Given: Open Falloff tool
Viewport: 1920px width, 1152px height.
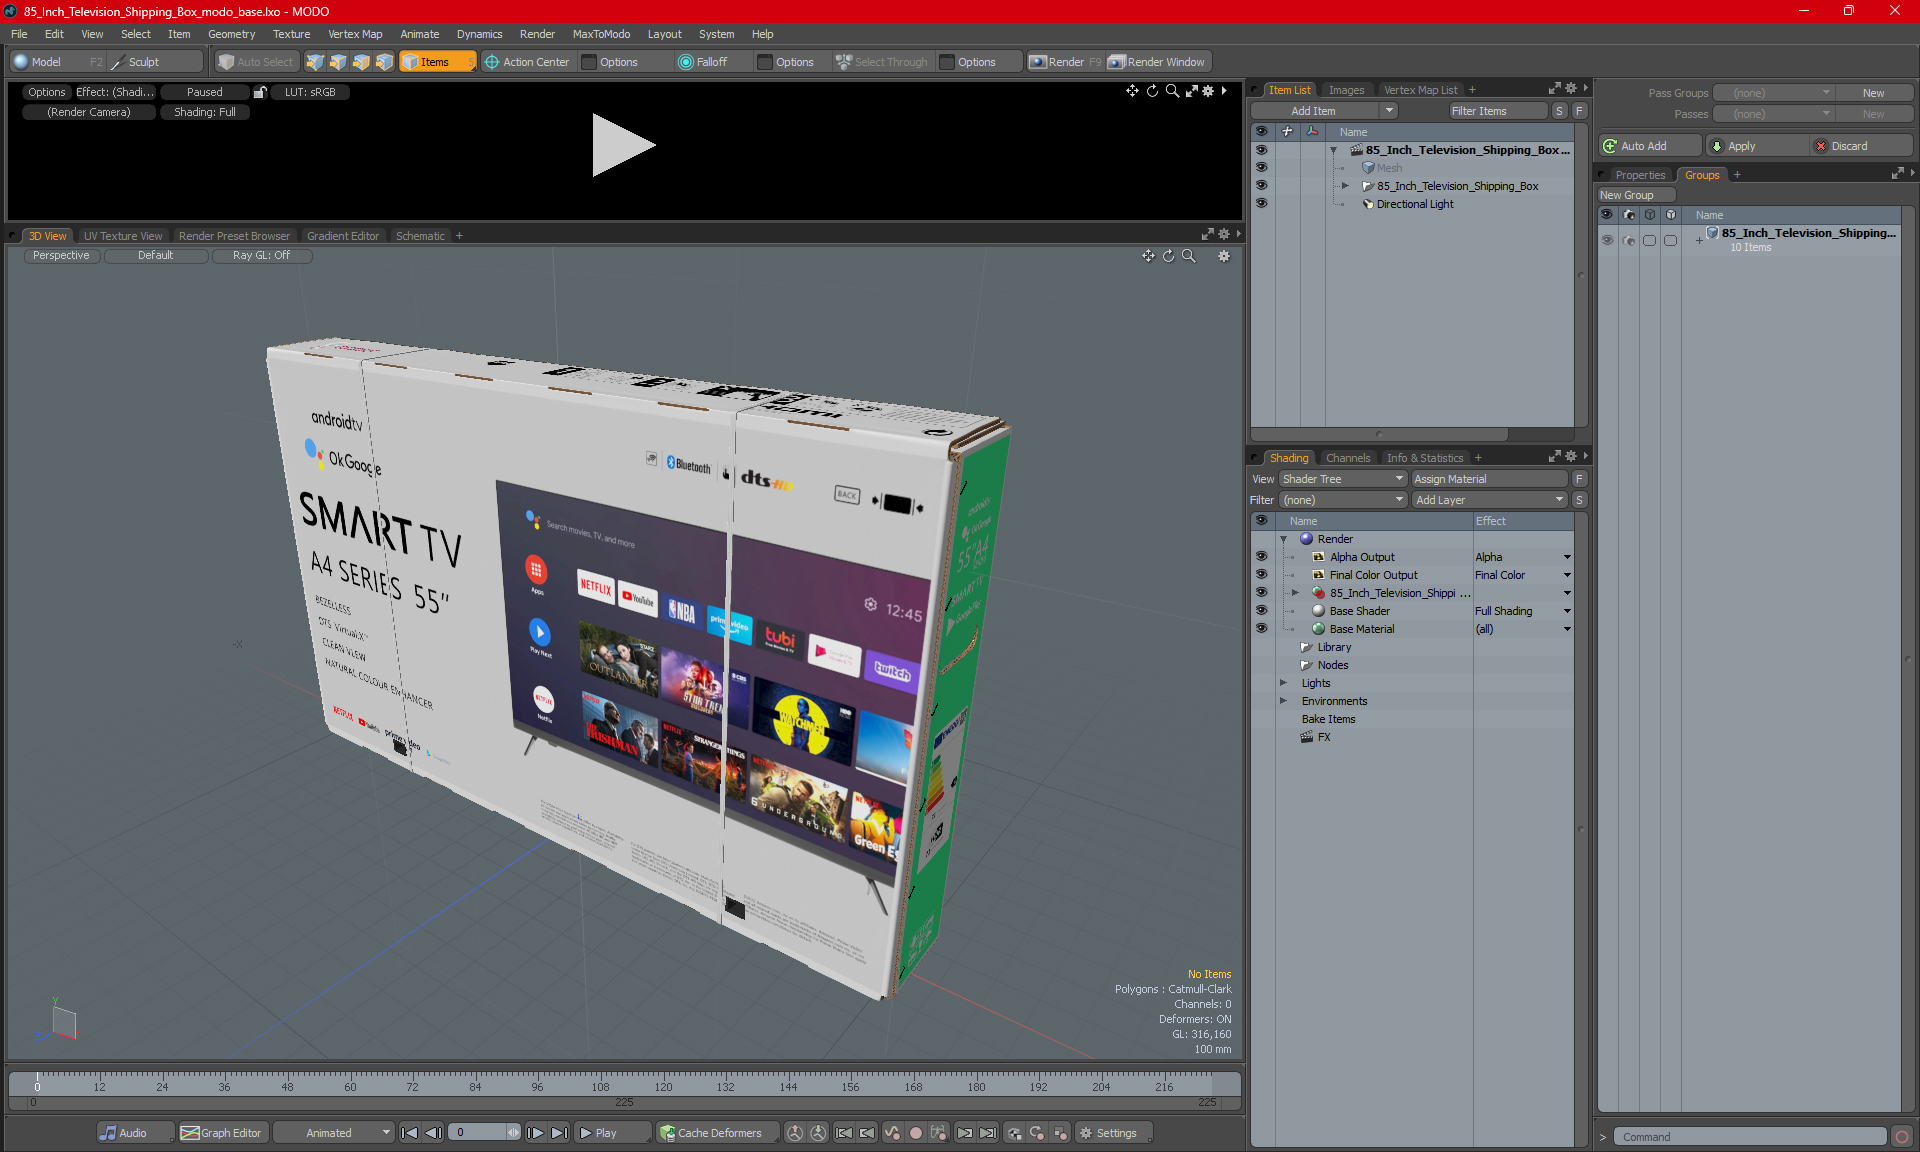Looking at the screenshot, I should click(x=703, y=62).
